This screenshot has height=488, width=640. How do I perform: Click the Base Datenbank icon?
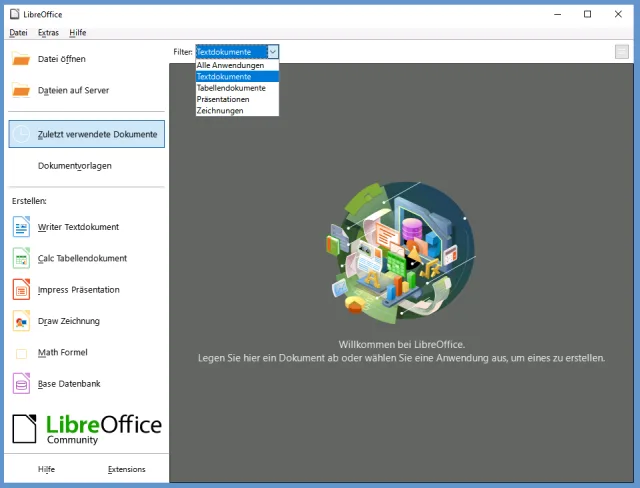click(x=22, y=384)
